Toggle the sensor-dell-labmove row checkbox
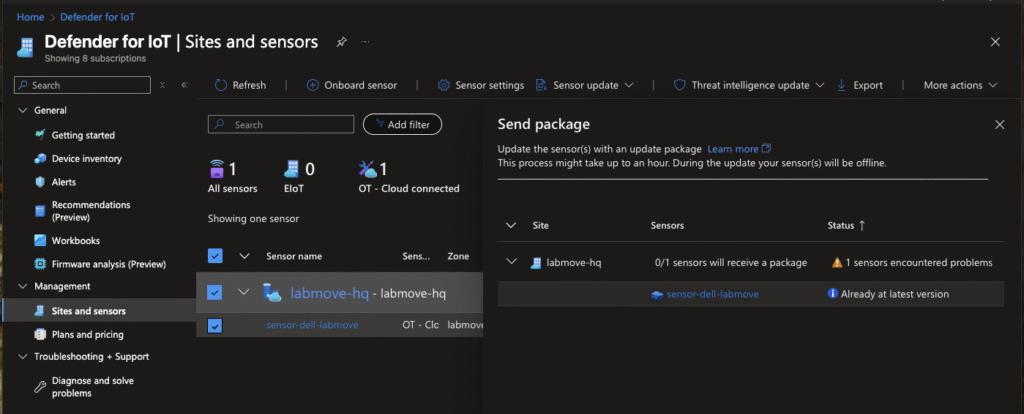 [x=215, y=325]
